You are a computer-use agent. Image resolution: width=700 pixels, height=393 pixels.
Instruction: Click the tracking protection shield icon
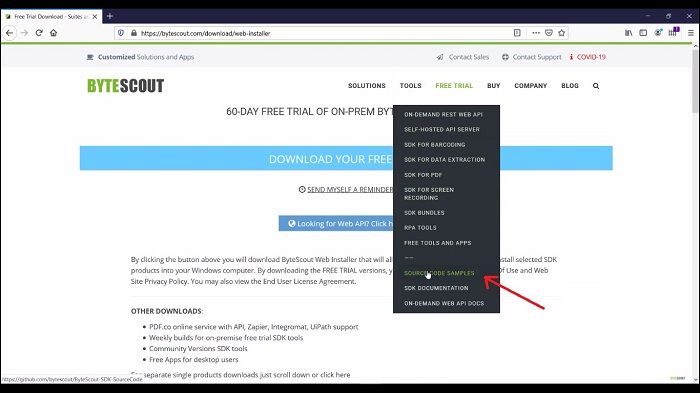[x=121, y=33]
